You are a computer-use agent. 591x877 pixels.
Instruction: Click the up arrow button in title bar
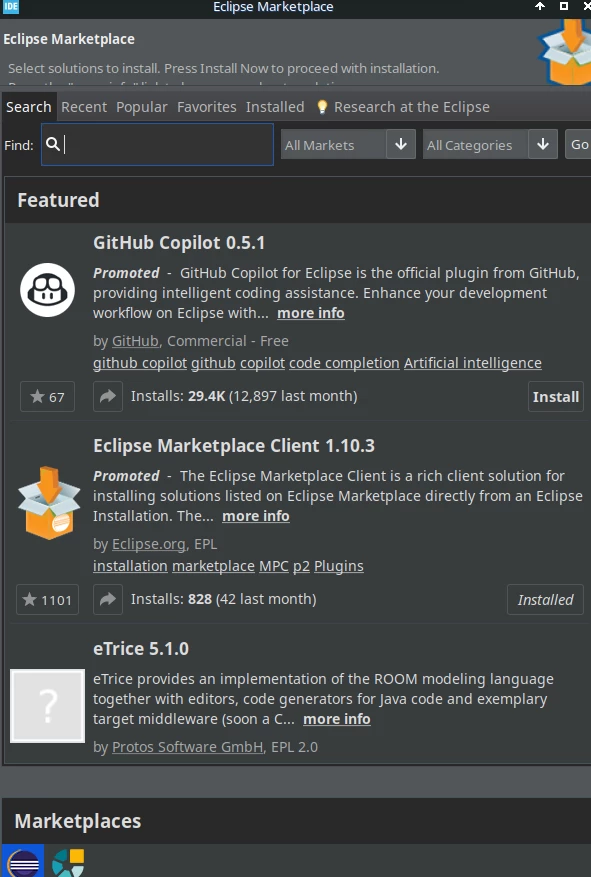tap(540, 6)
